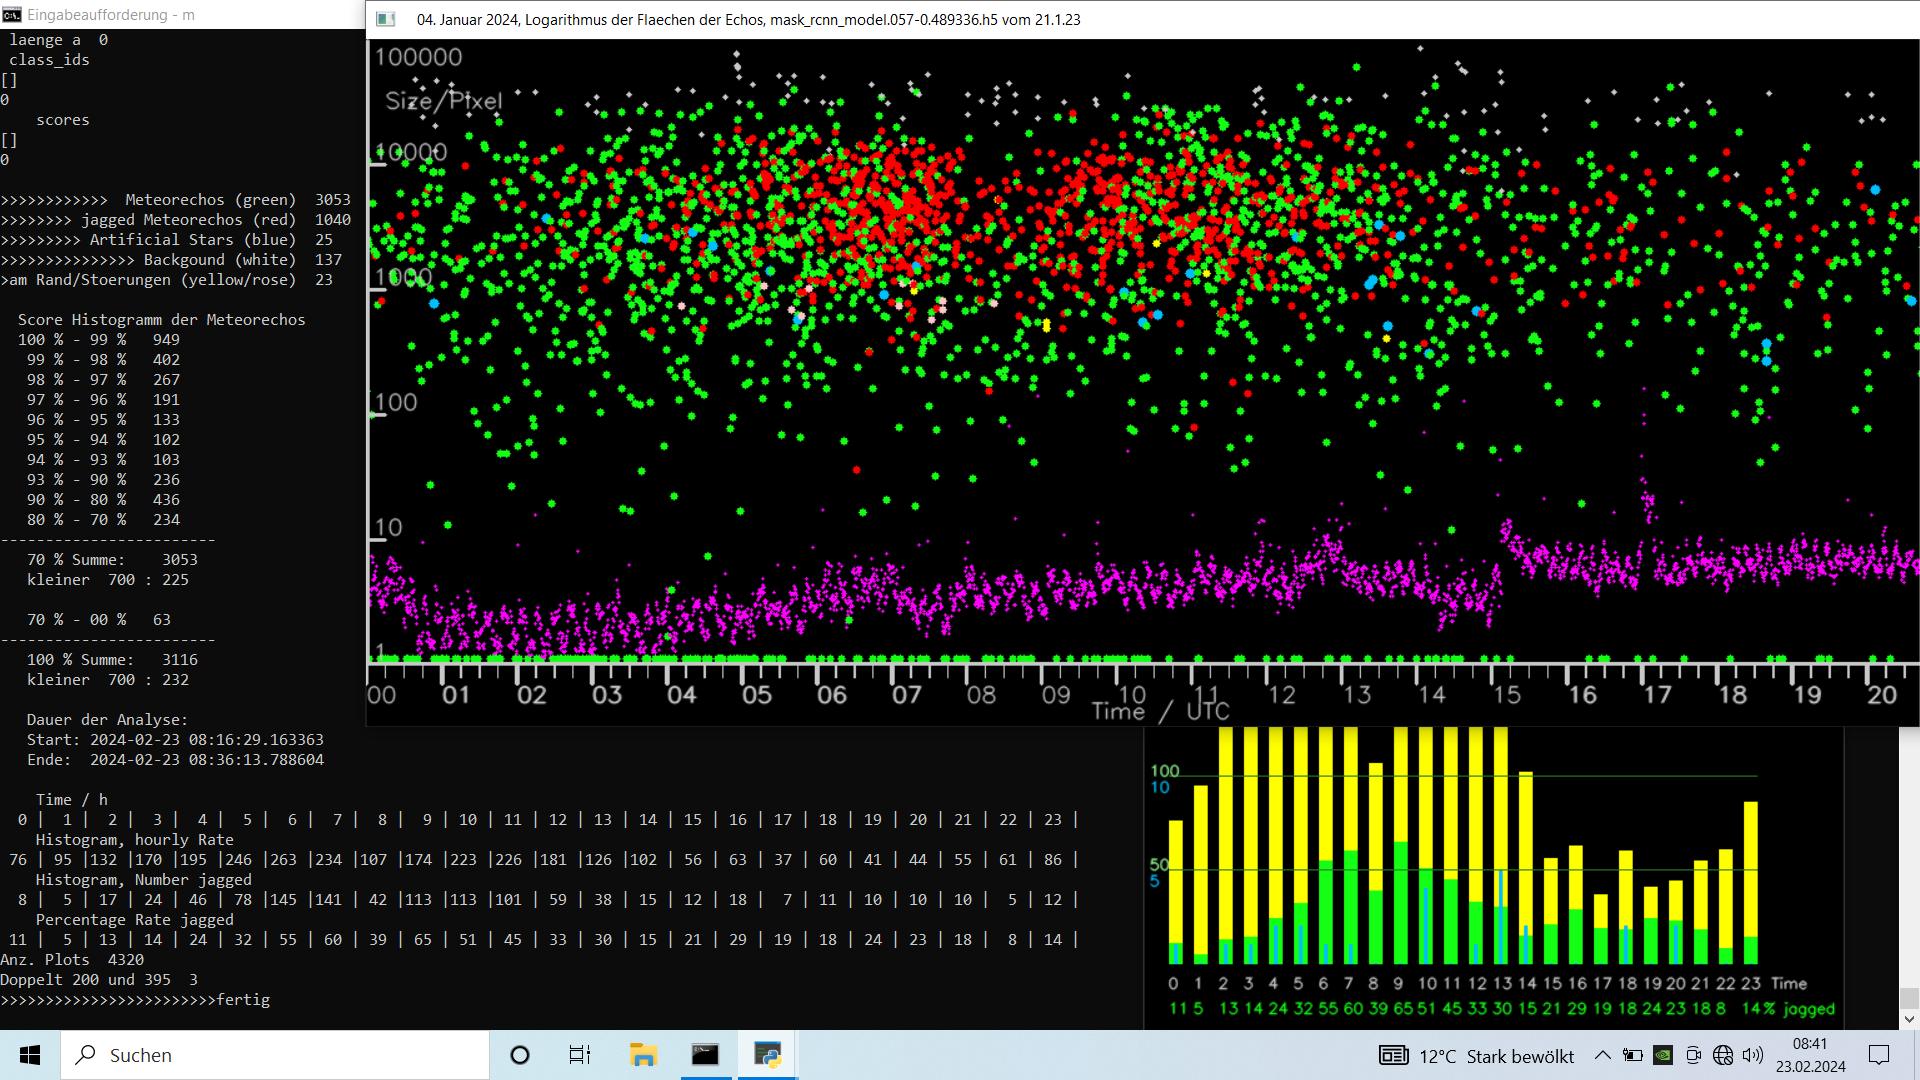Expand the hidden tray icons chevron

click(x=1602, y=1055)
